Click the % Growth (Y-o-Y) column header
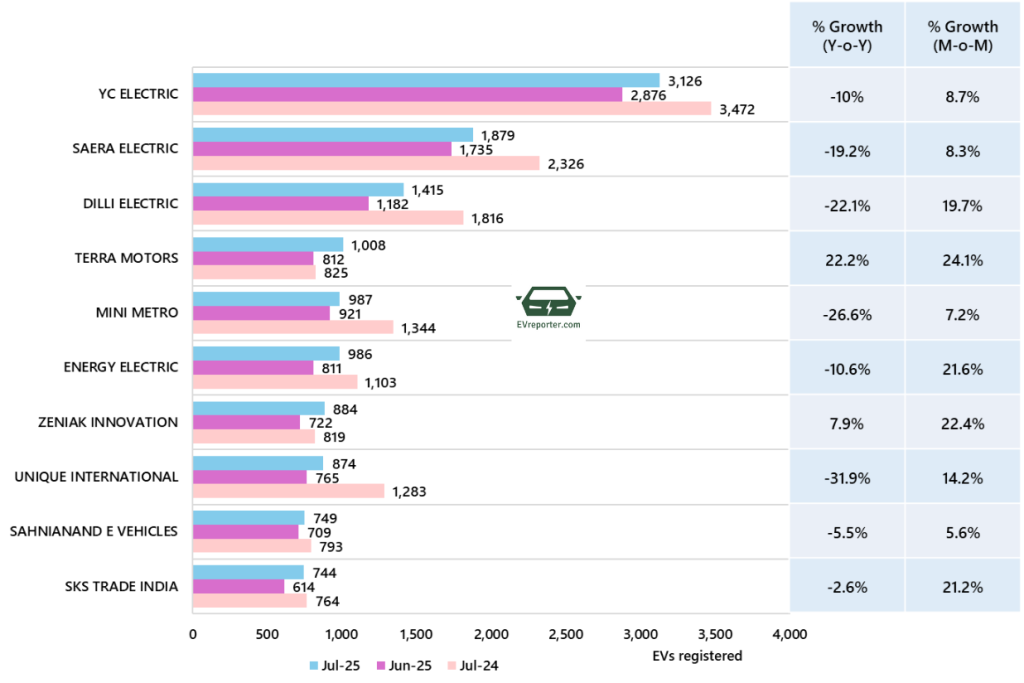 coord(847,36)
